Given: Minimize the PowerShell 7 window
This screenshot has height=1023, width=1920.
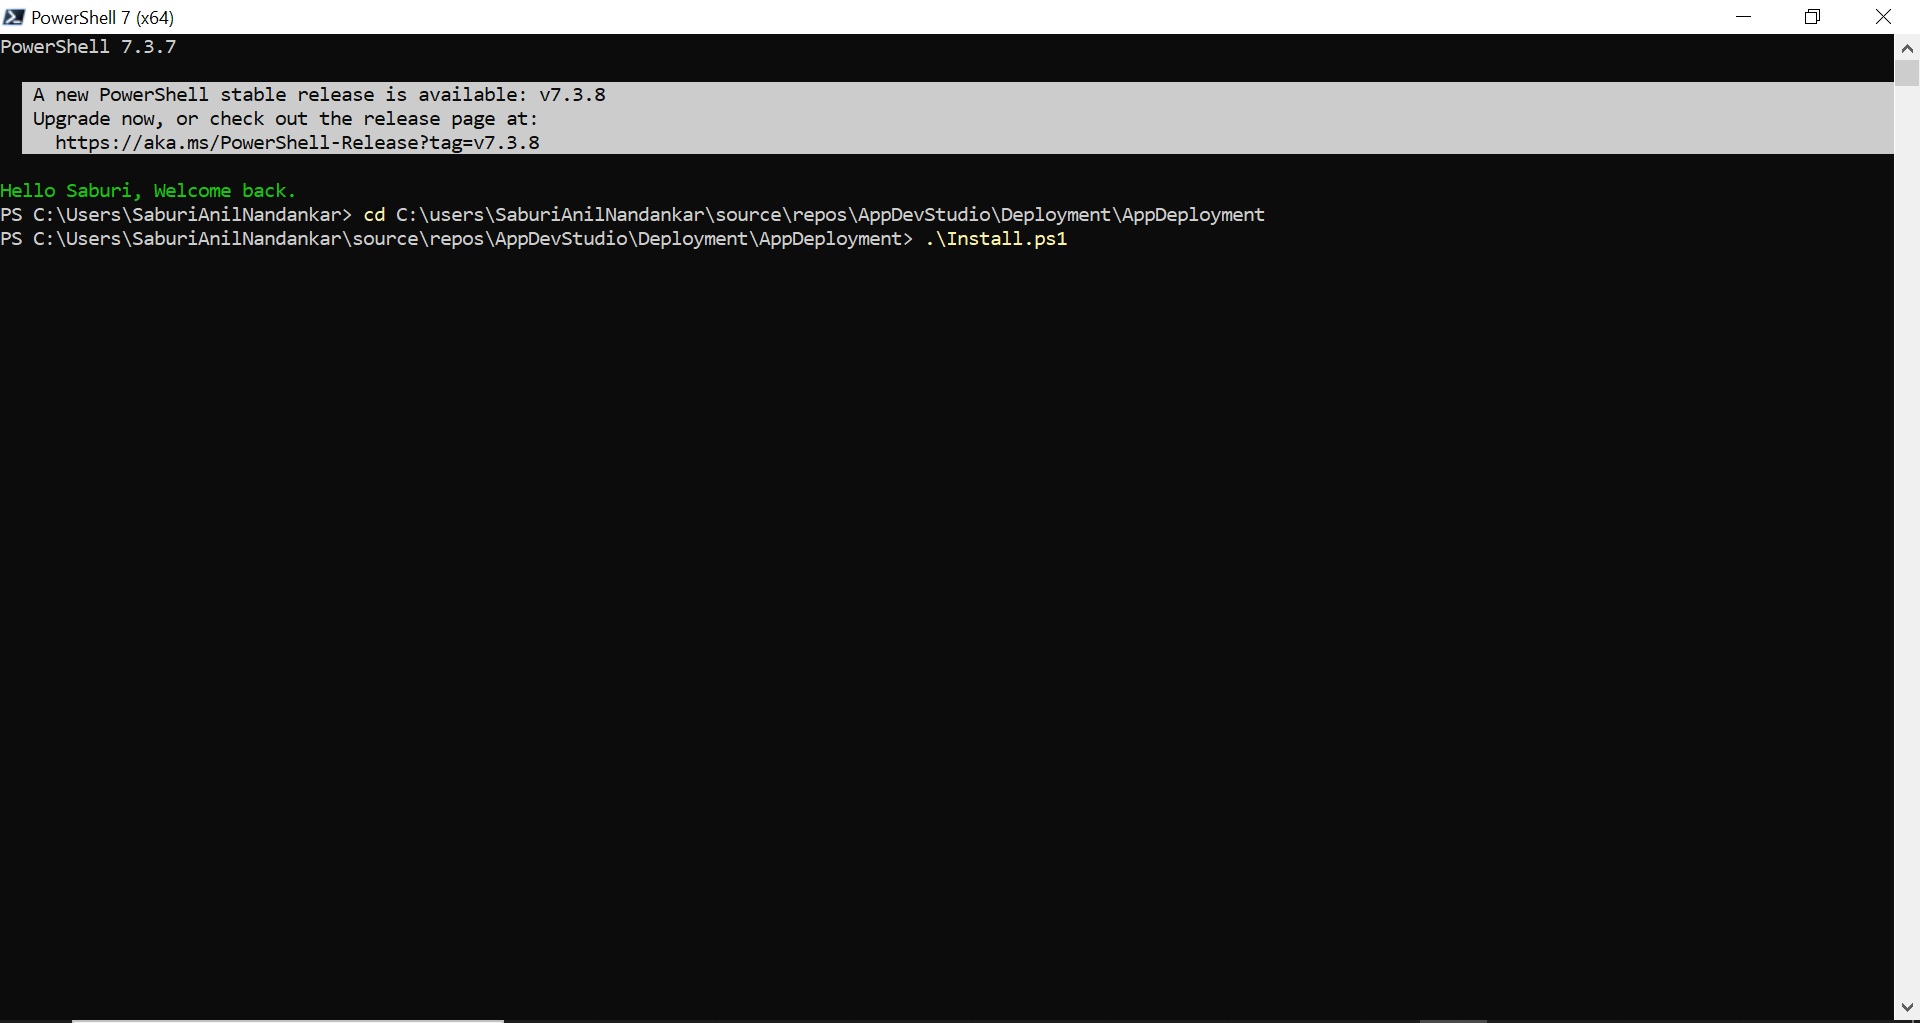Looking at the screenshot, I should coord(1743,17).
